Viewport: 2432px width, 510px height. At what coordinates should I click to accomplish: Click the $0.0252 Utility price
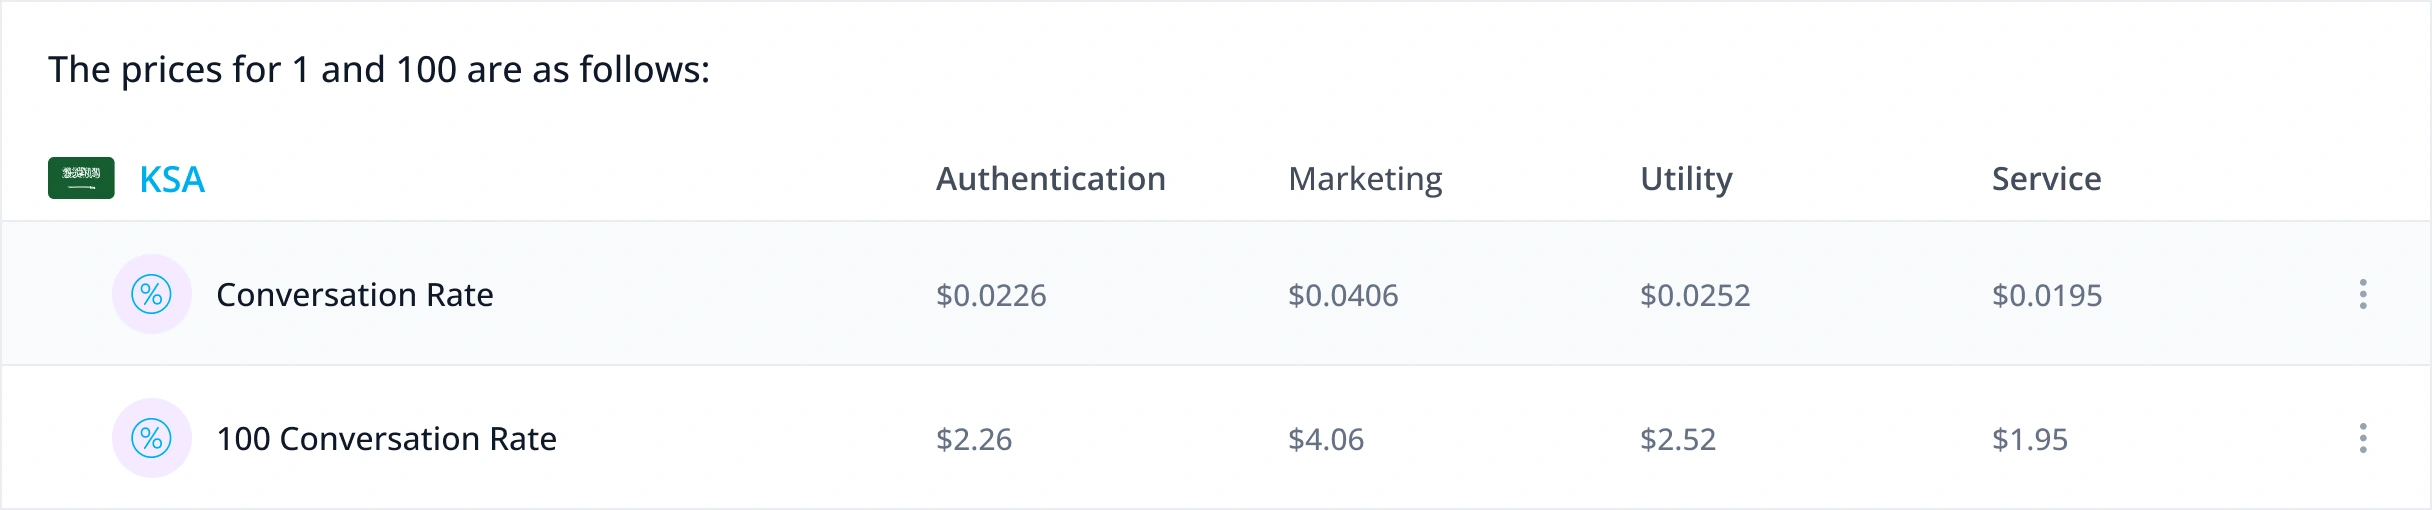click(x=1695, y=295)
